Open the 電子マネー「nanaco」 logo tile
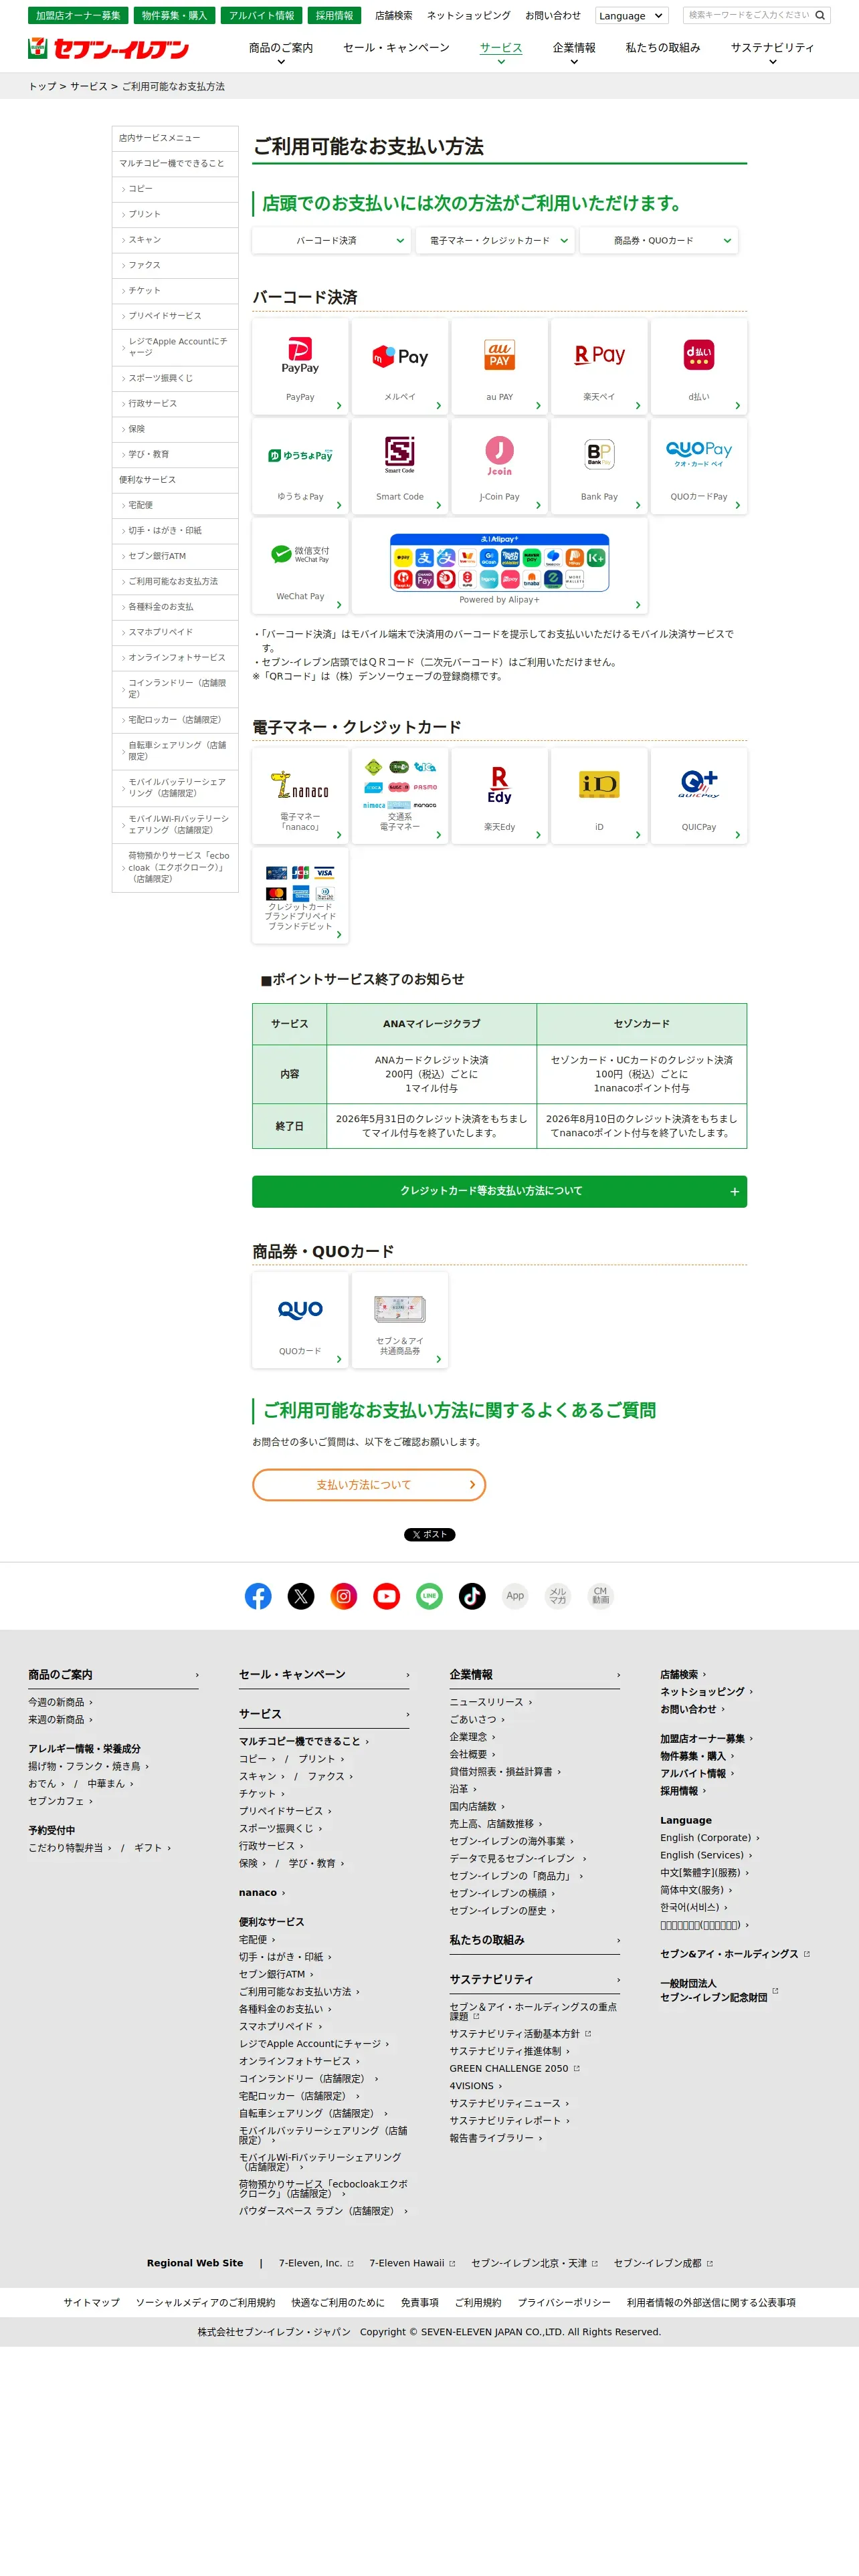The image size is (859, 2576). click(x=300, y=796)
